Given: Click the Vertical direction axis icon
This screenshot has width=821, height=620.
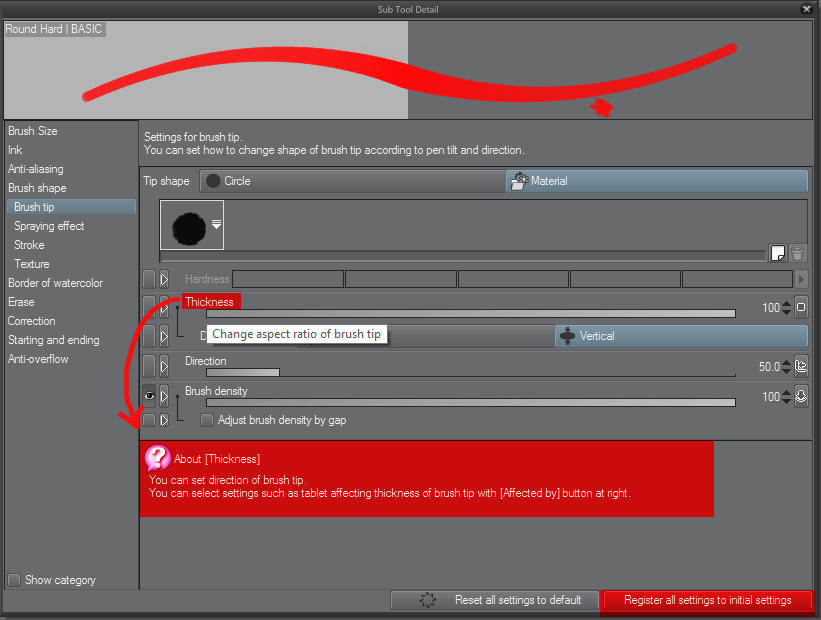Looking at the screenshot, I should 567,336.
